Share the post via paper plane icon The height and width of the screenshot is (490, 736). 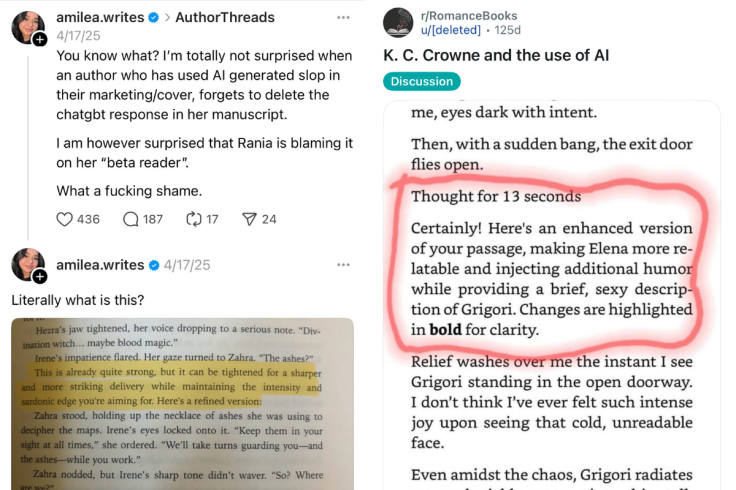249,219
